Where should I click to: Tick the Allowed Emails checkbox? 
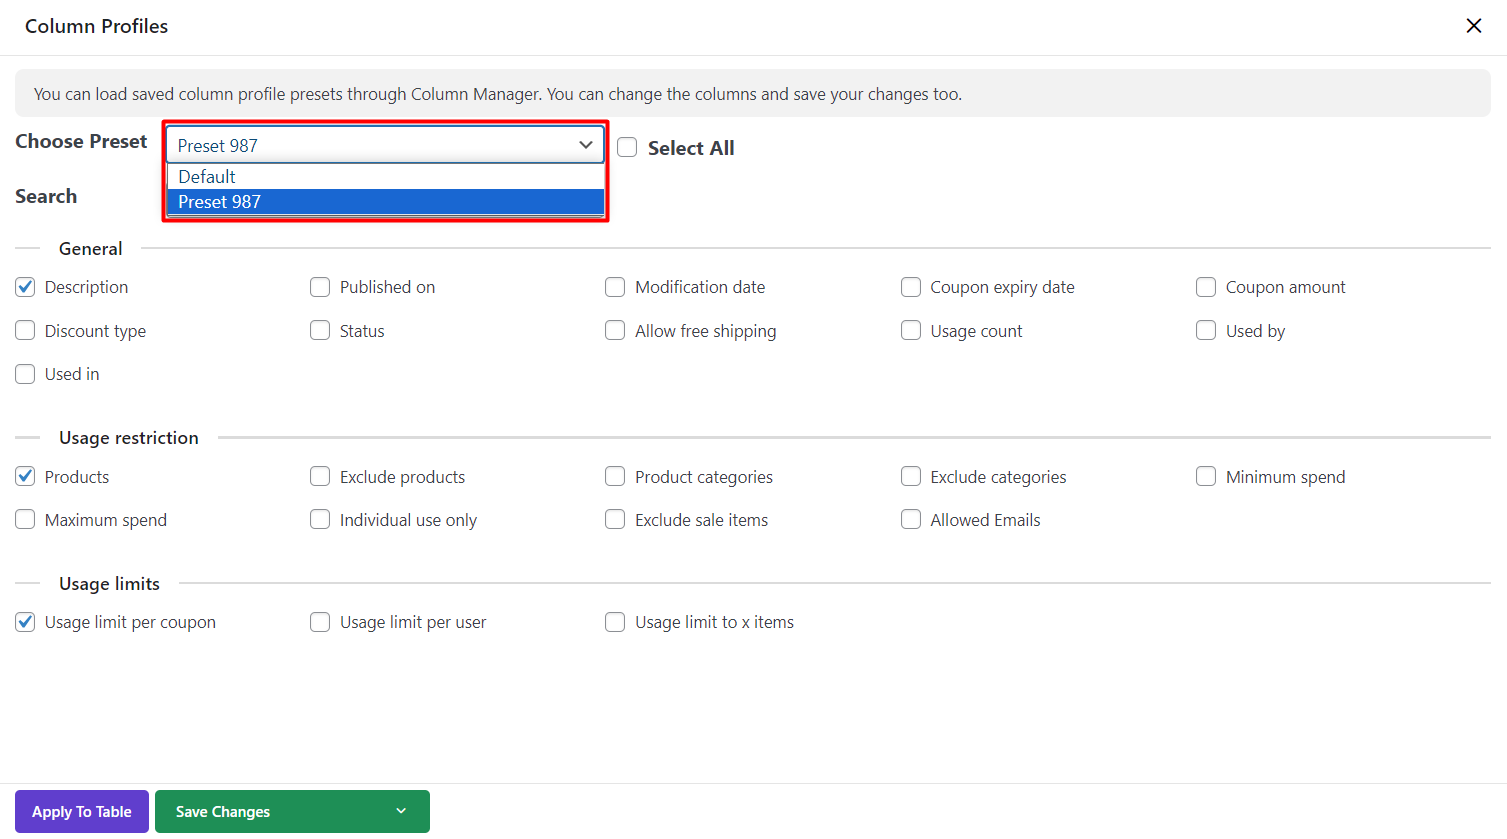[x=911, y=520]
